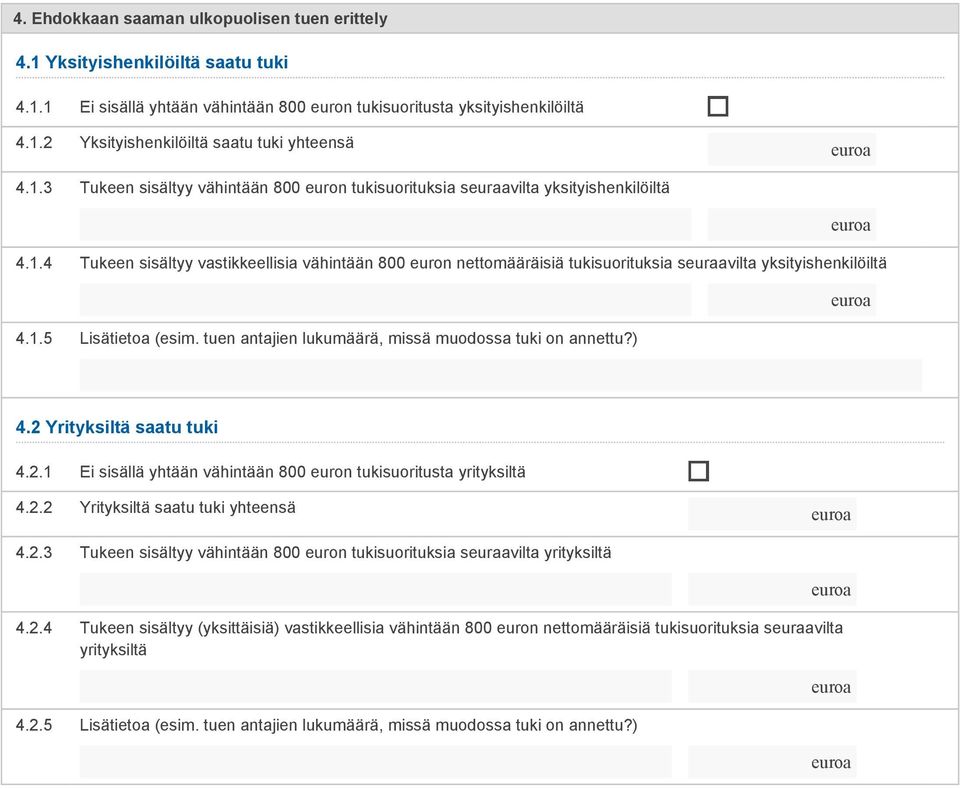Screen dimensions: 960x788
Task: Click the 4.2.3 euro amount field
Action: click(772, 590)
